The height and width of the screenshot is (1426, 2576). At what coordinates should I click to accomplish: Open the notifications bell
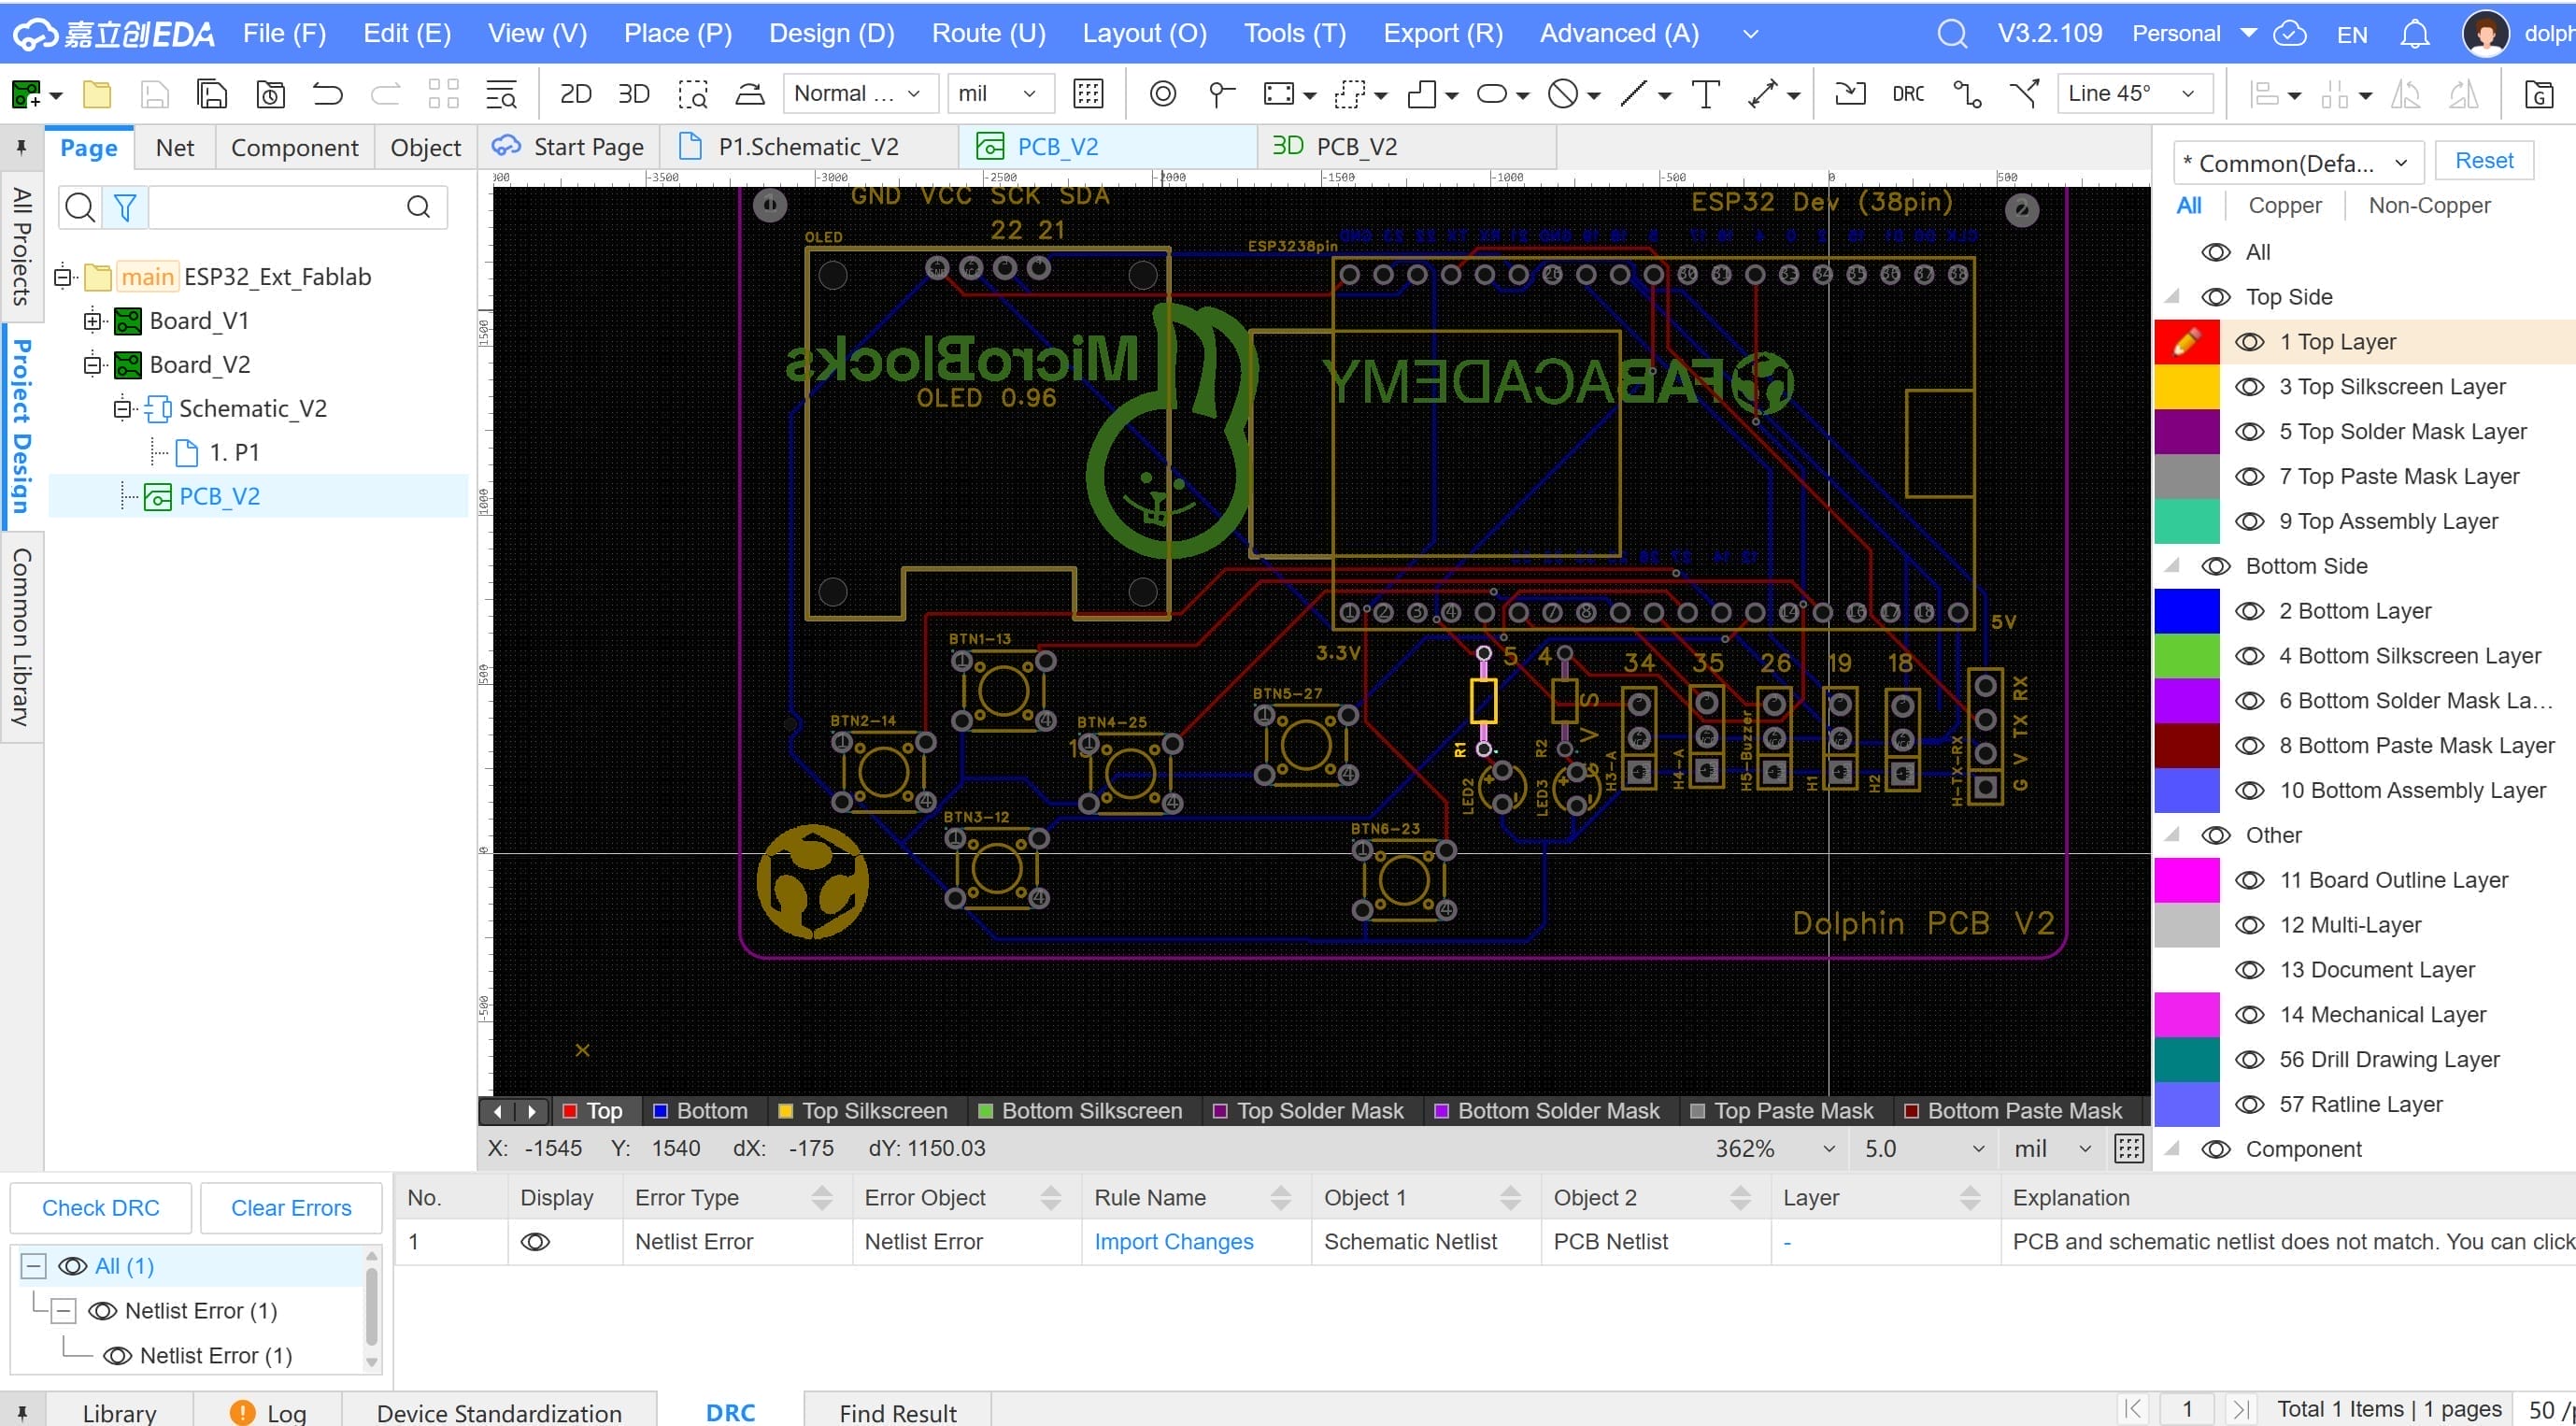click(2414, 34)
